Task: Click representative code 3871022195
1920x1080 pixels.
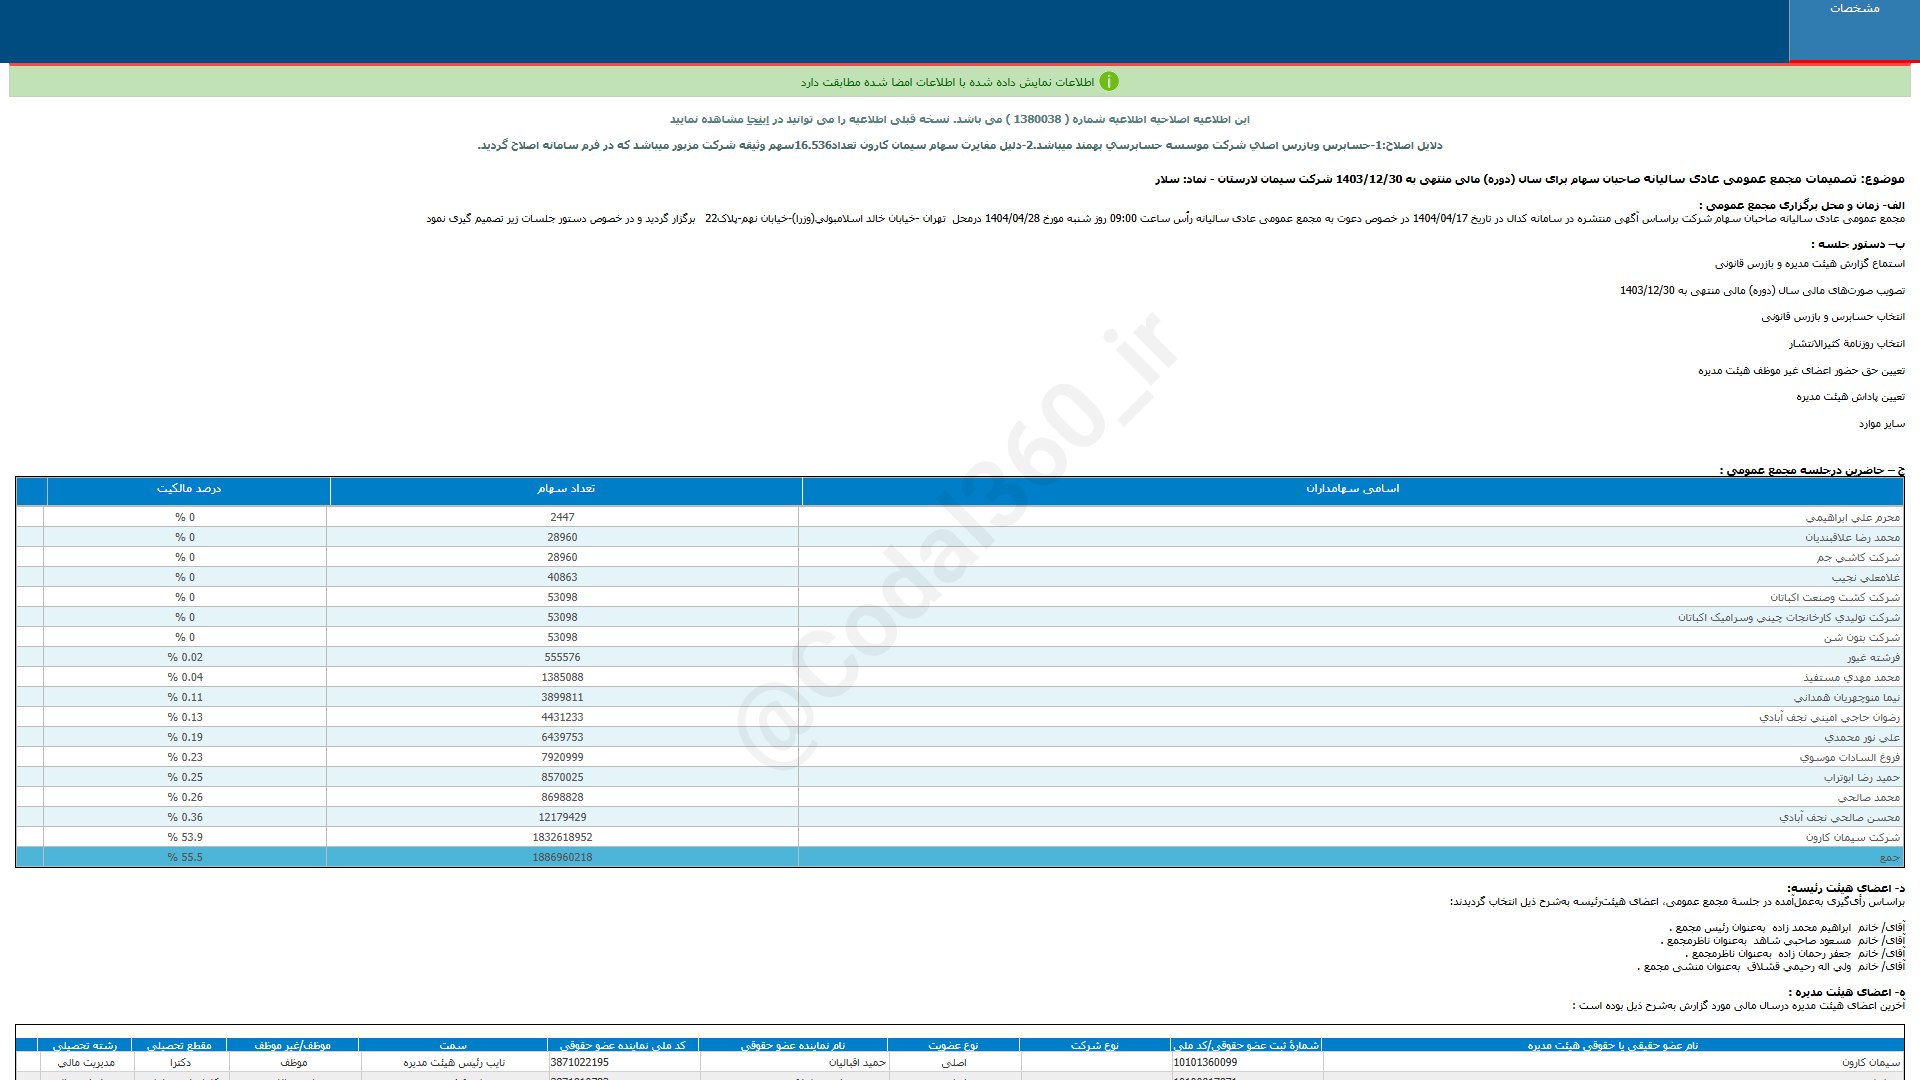Action: click(x=580, y=1062)
